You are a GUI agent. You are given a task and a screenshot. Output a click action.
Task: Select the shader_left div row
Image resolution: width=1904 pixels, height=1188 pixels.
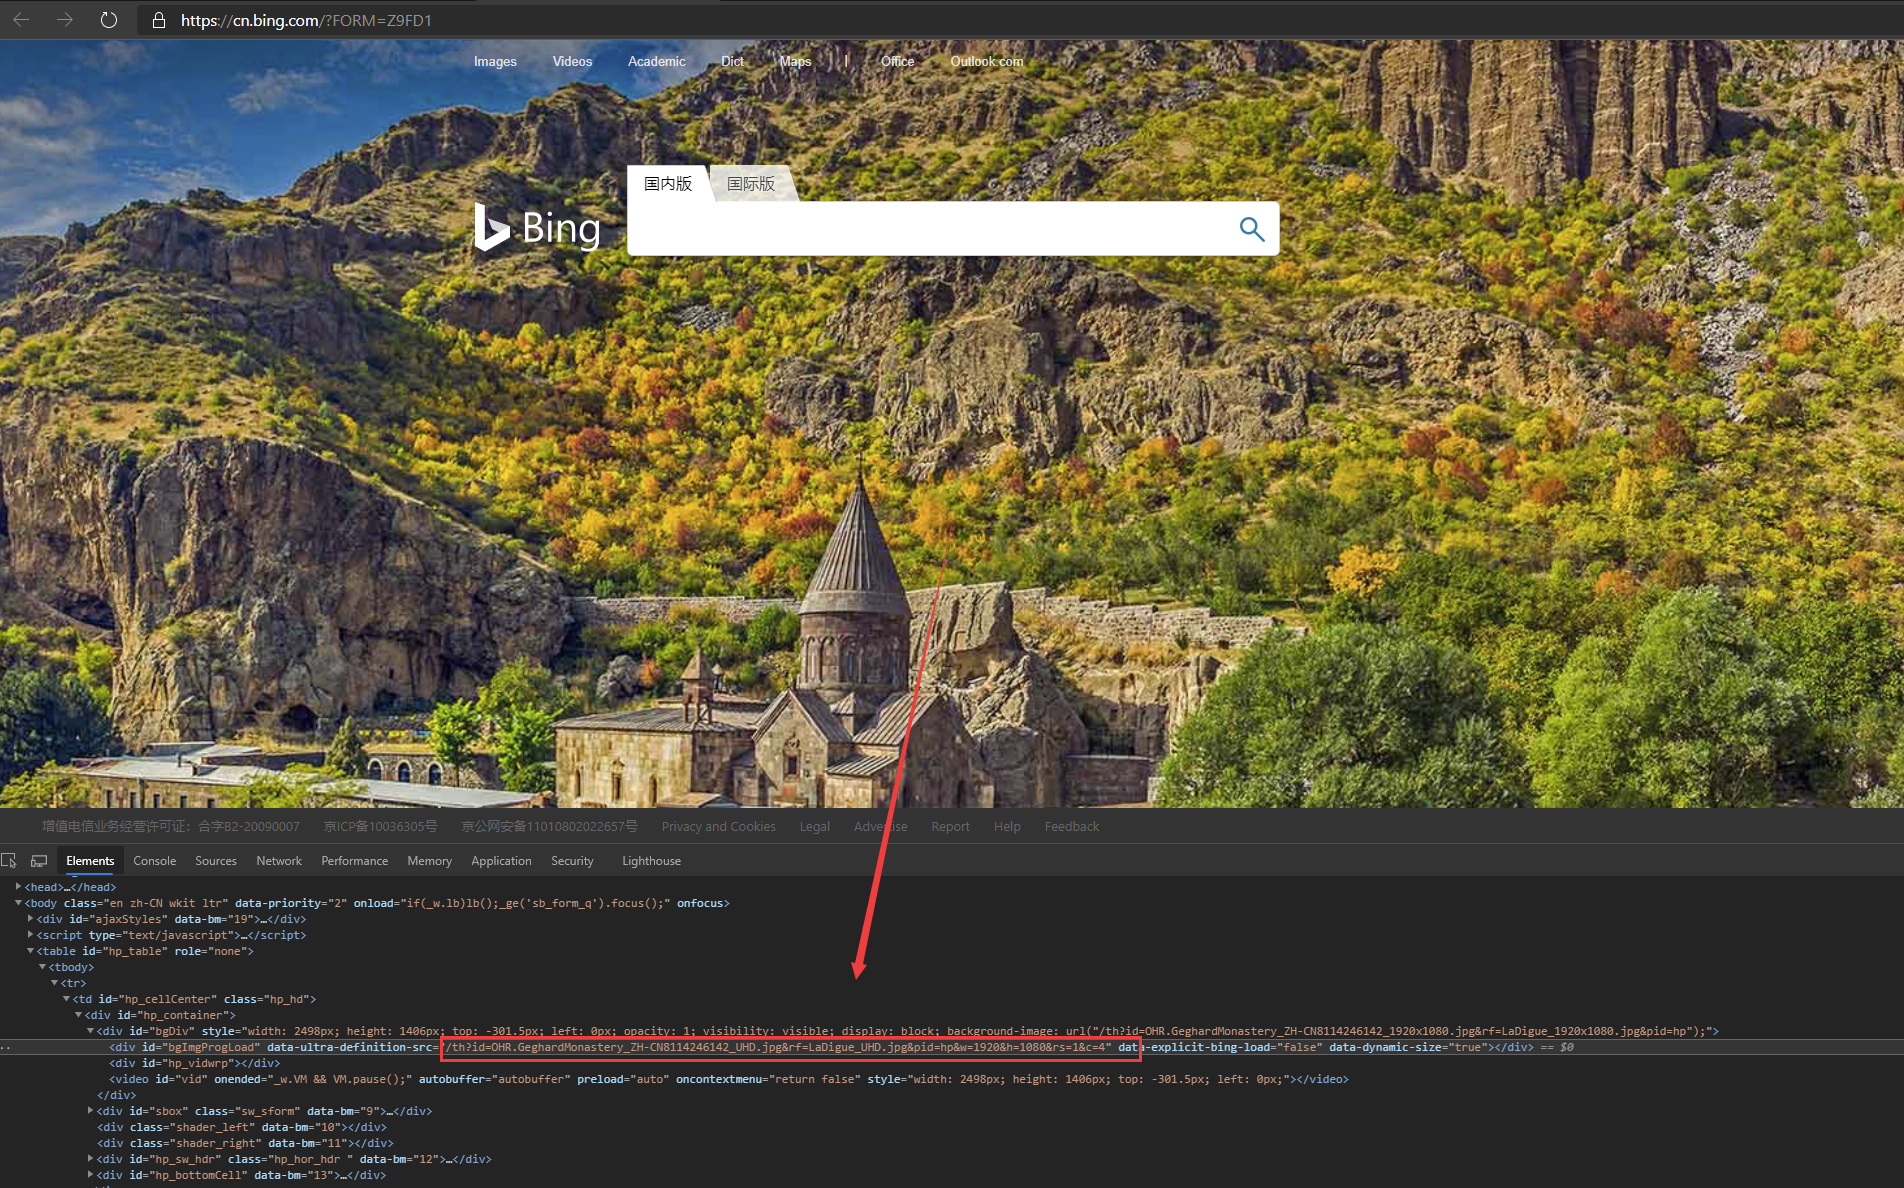pos(242,1127)
